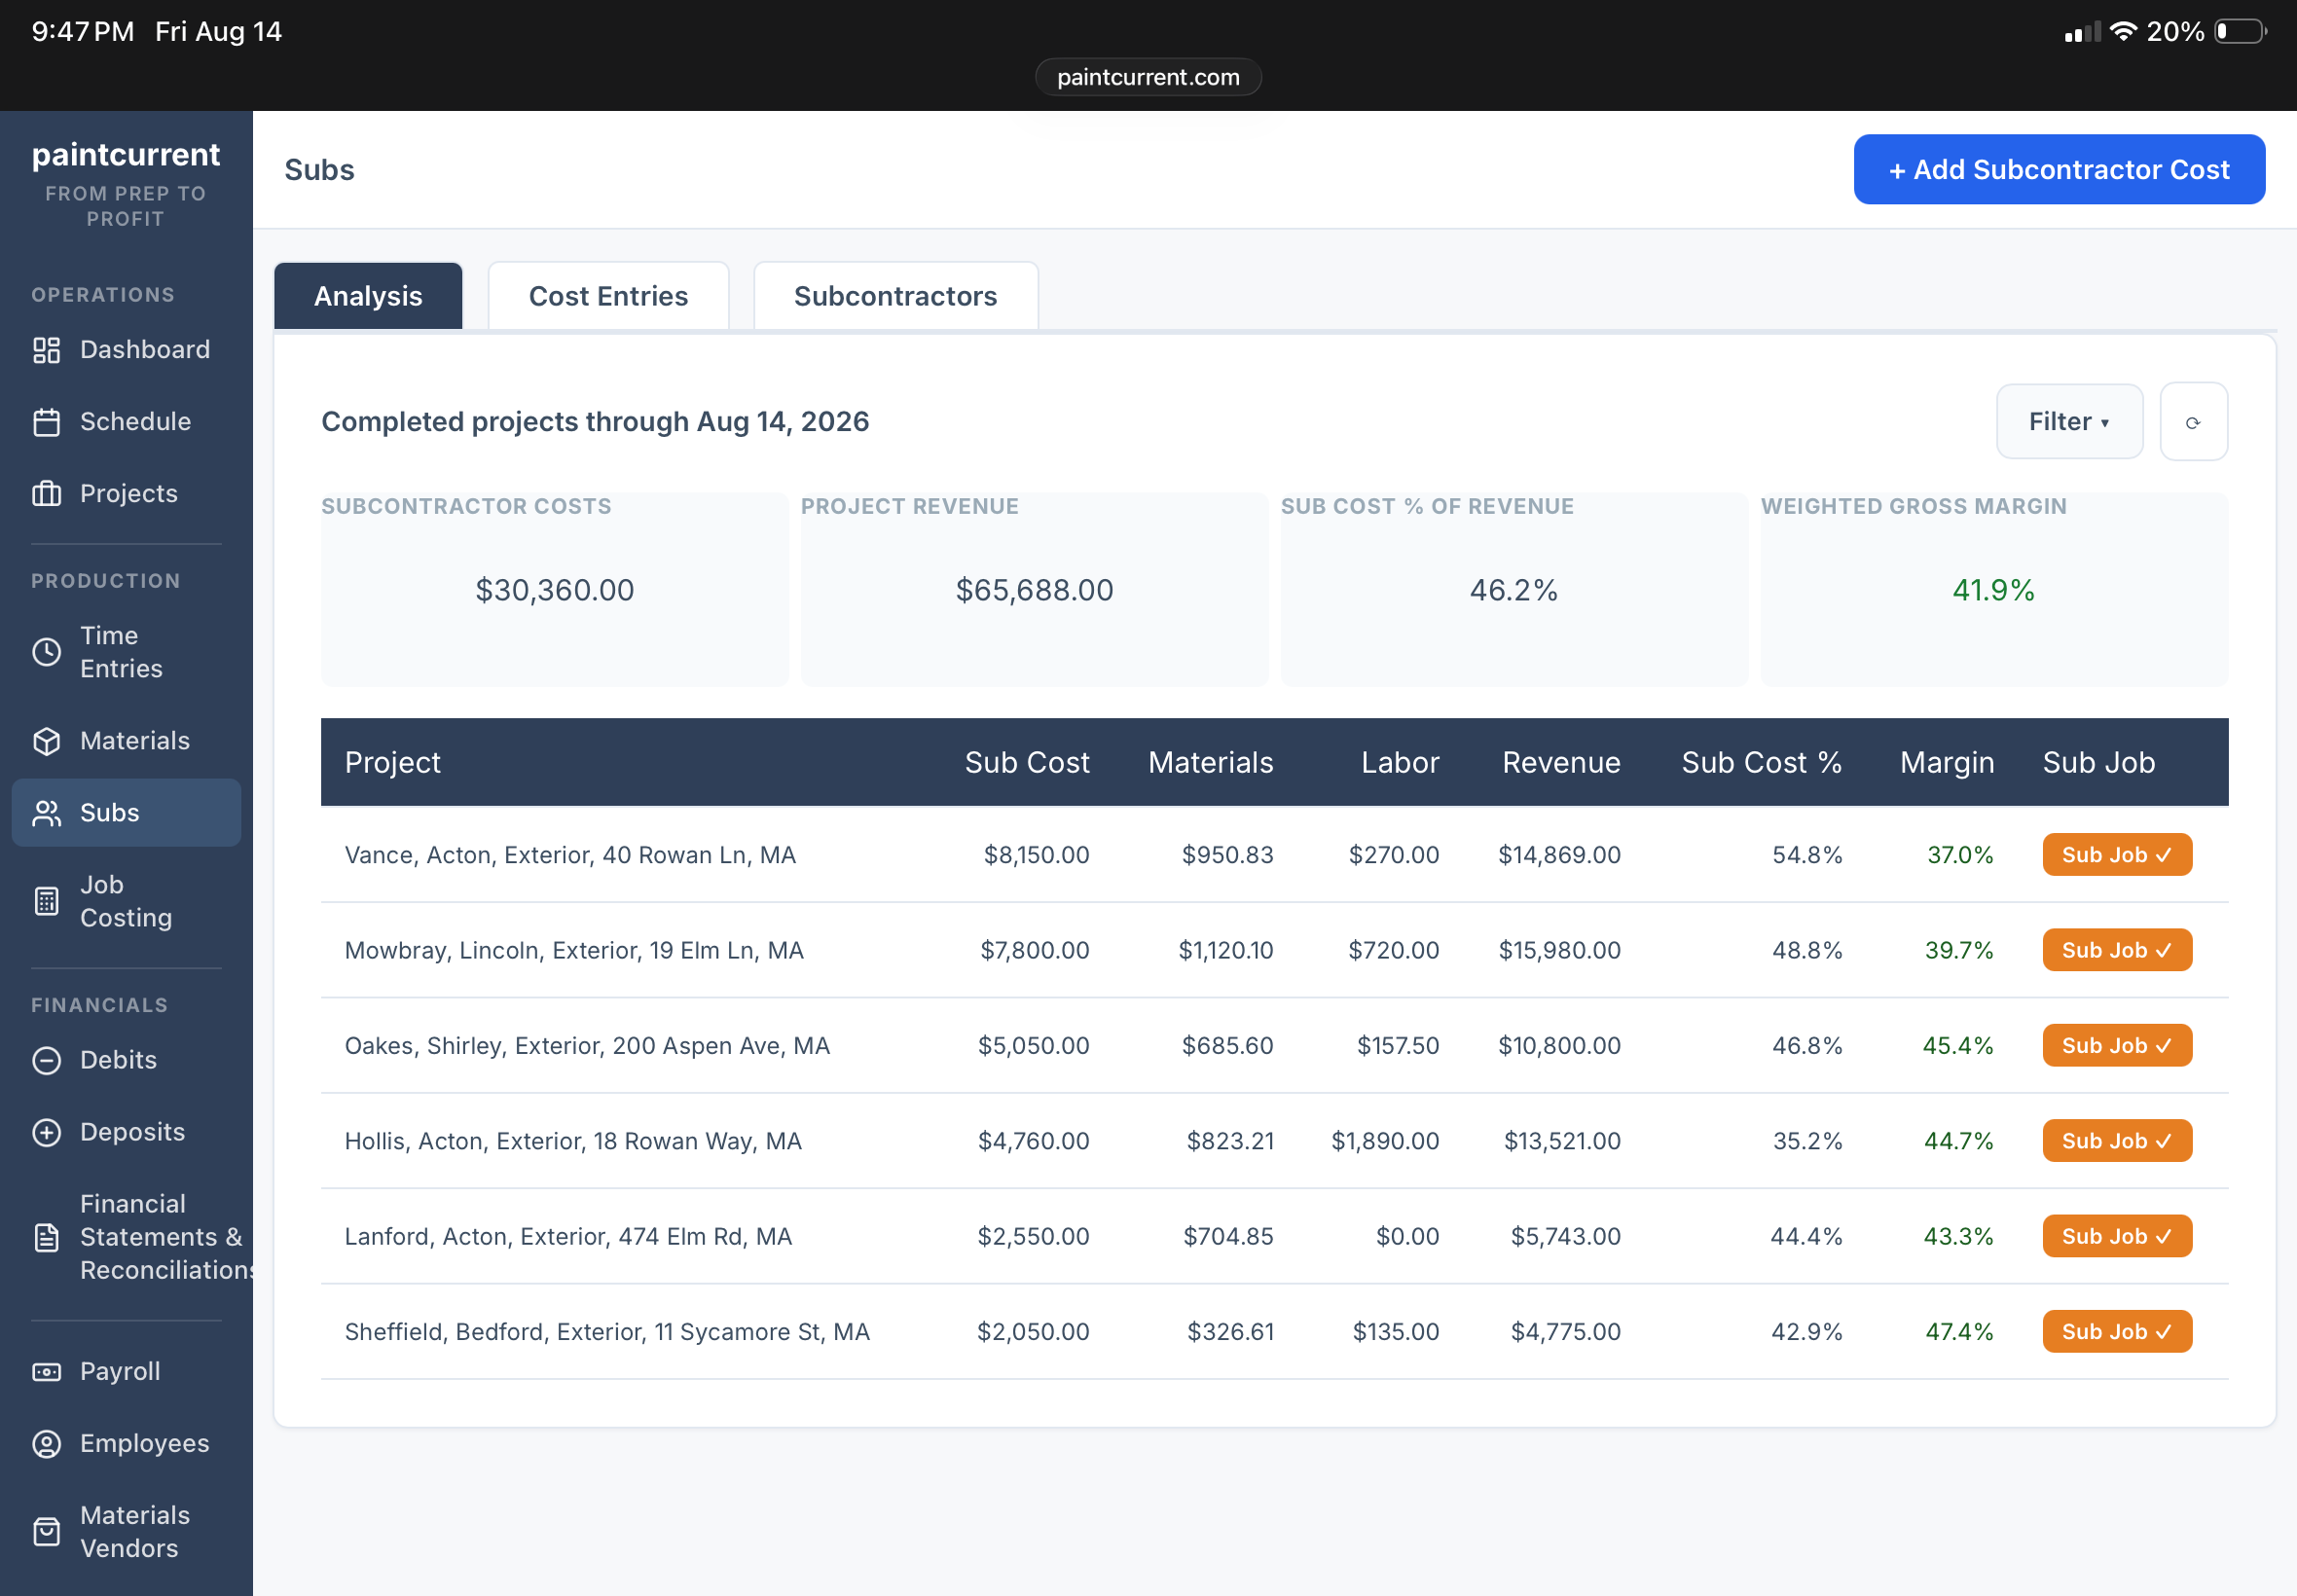2297x1596 pixels.
Task: Click the Job Costing calculator icon
Action: pos(46,901)
